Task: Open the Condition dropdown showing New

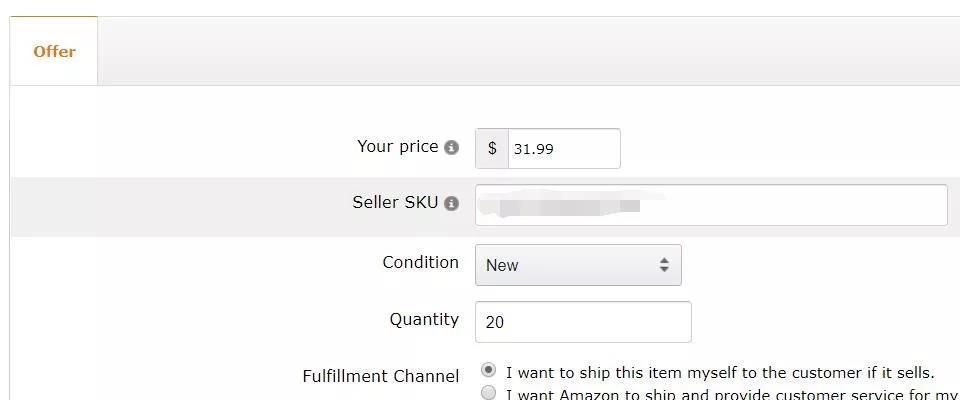Action: (x=578, y=265)
